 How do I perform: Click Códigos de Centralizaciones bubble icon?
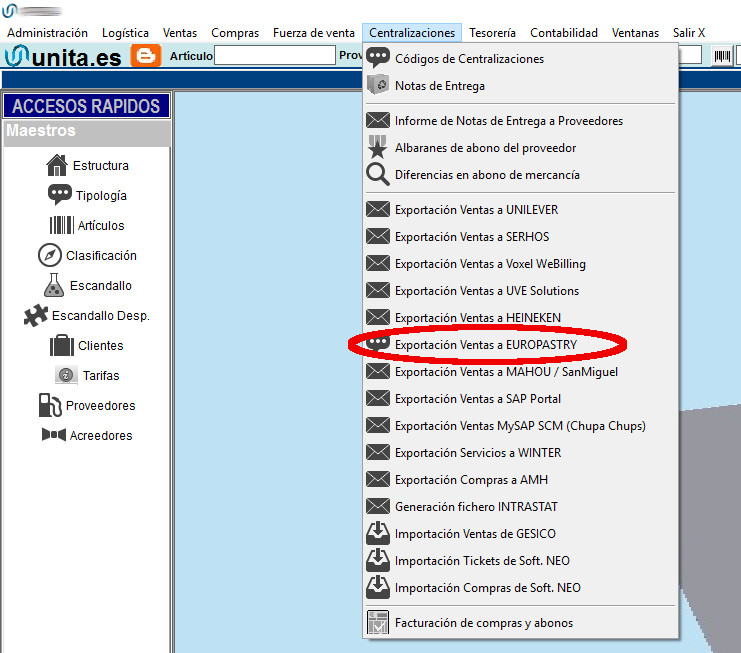pyautogui.click(x=378, y=58)
